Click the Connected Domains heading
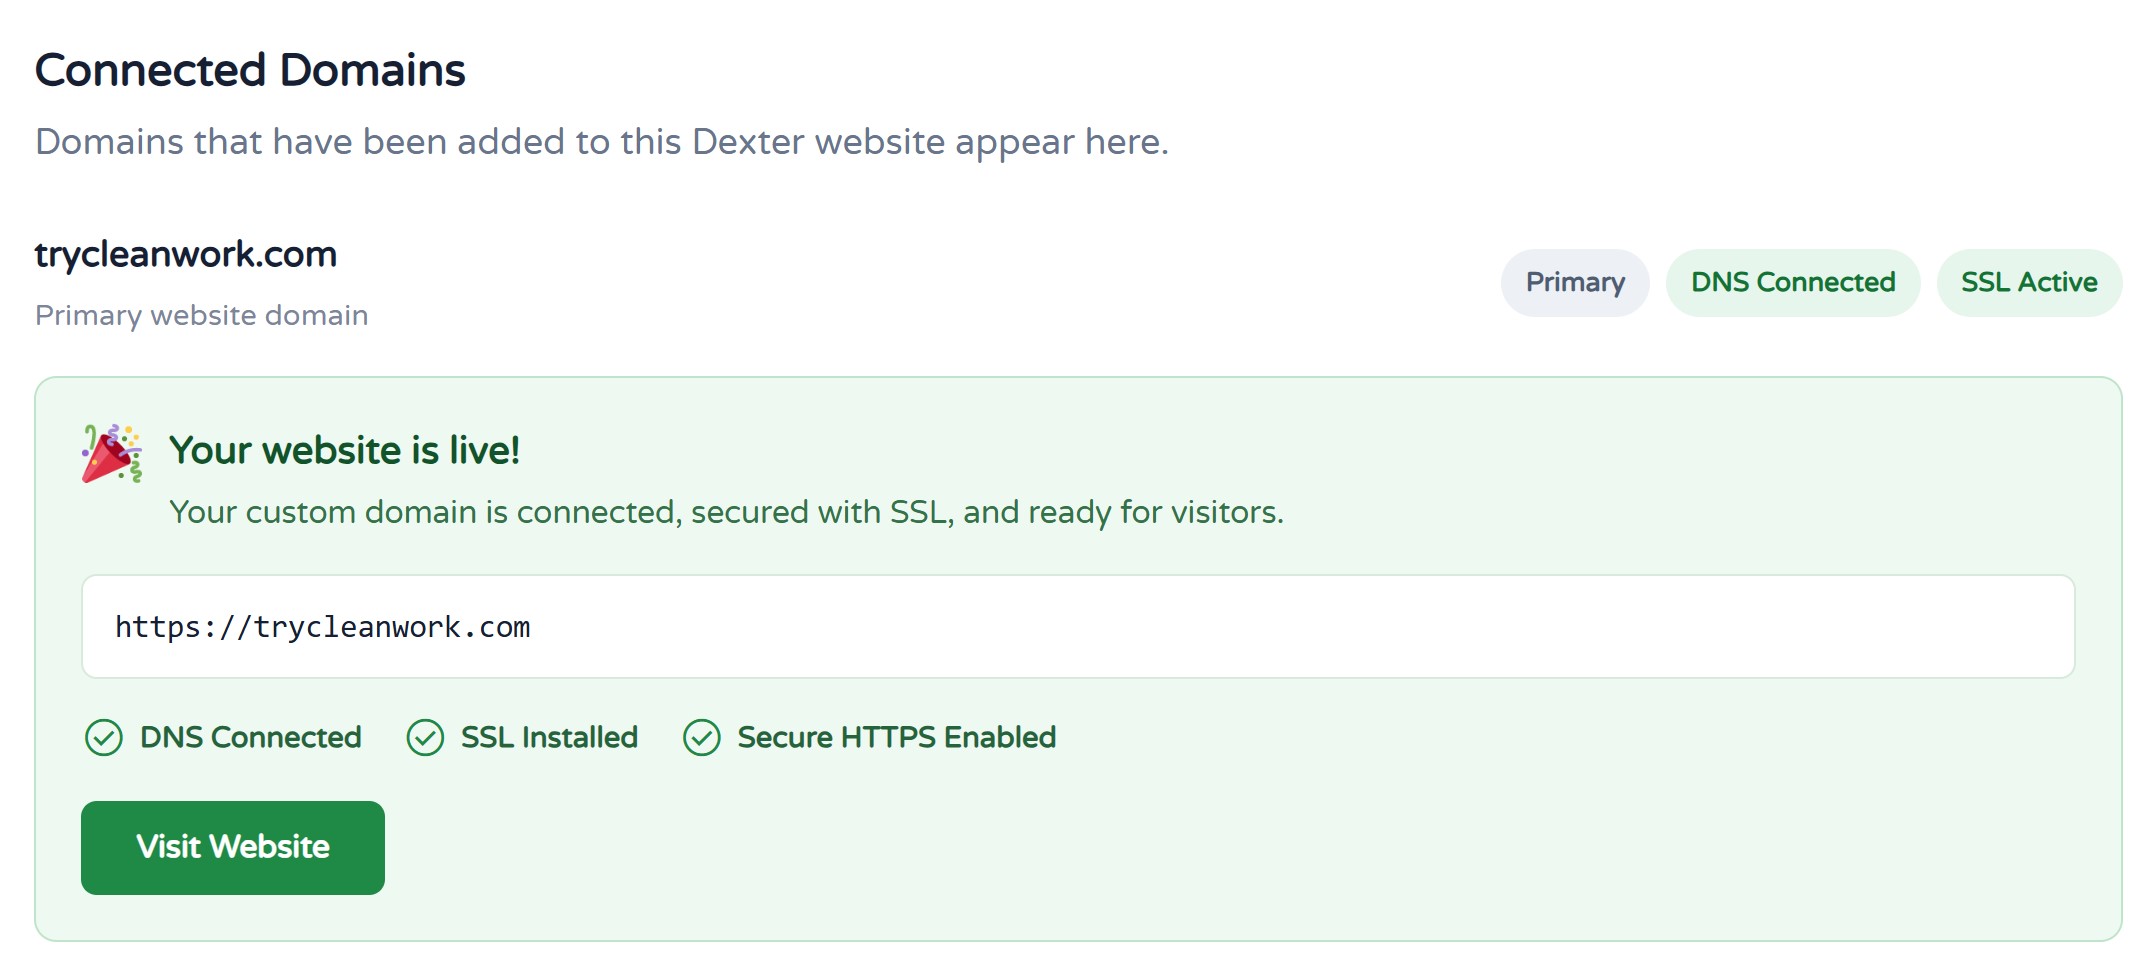The image size is (2153, 967). (x=250, y=70)
